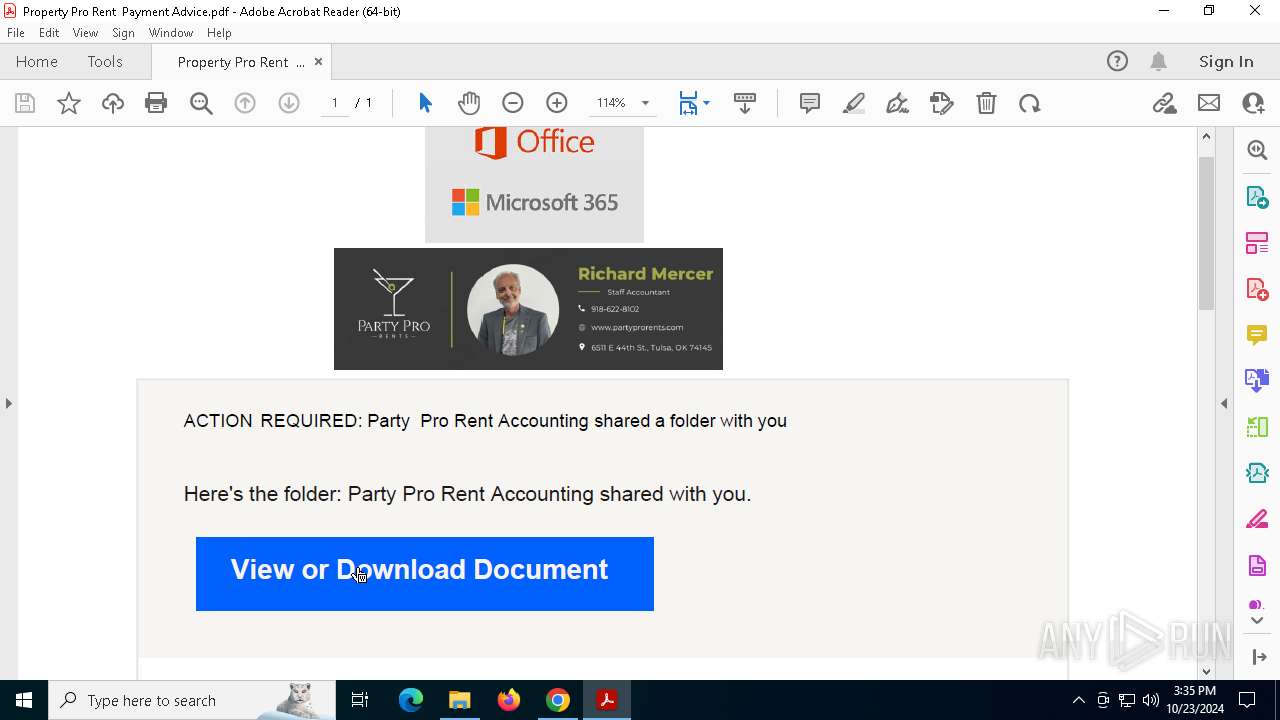Click the scrollbar down arrow
1280x720 pixels.
click(1206, 670)
